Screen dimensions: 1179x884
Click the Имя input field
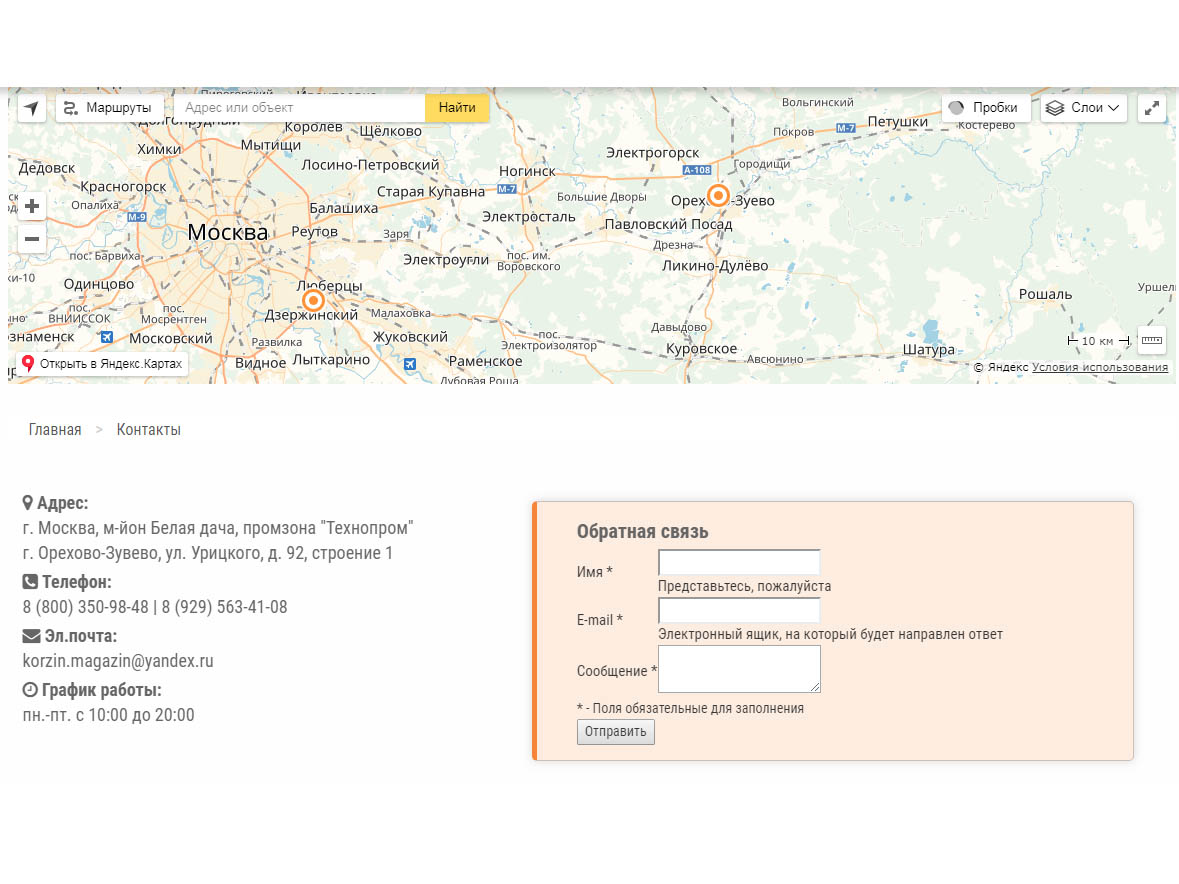pyautogui.click(x=739, y=562)
